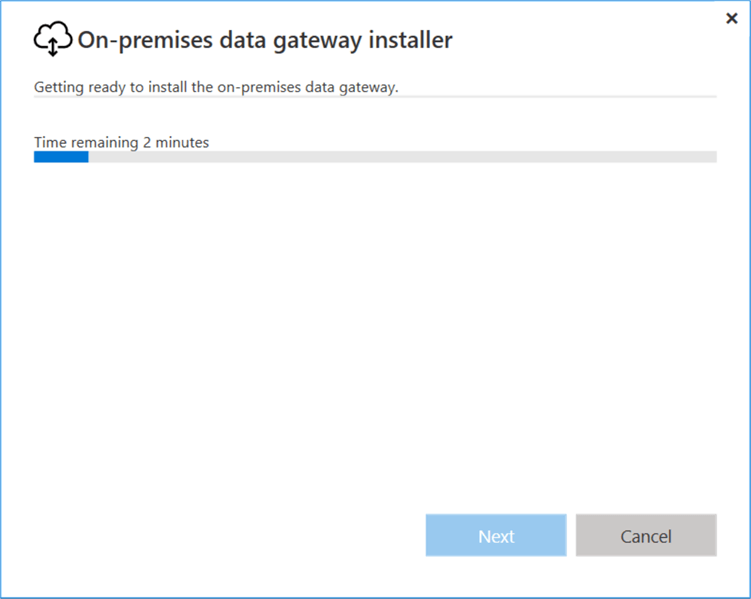
Task: Close the installer with the X button
Action: coord(731,19)
